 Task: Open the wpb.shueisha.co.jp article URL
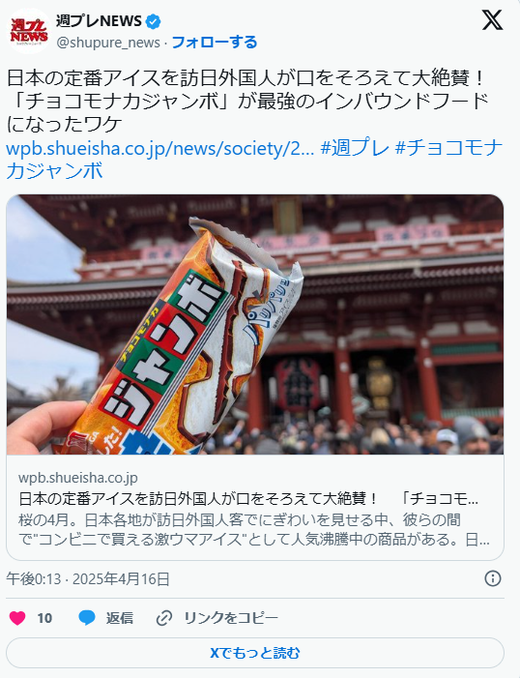coord(160,149)
